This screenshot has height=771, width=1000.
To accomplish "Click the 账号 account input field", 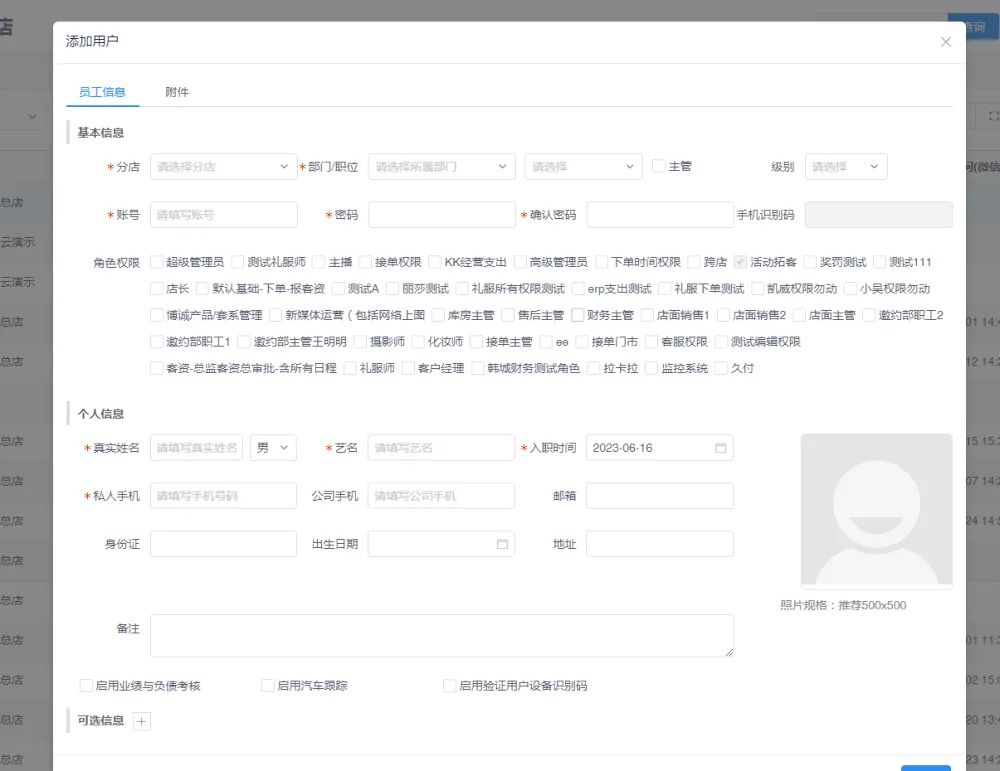I will [x=223, y=215].
